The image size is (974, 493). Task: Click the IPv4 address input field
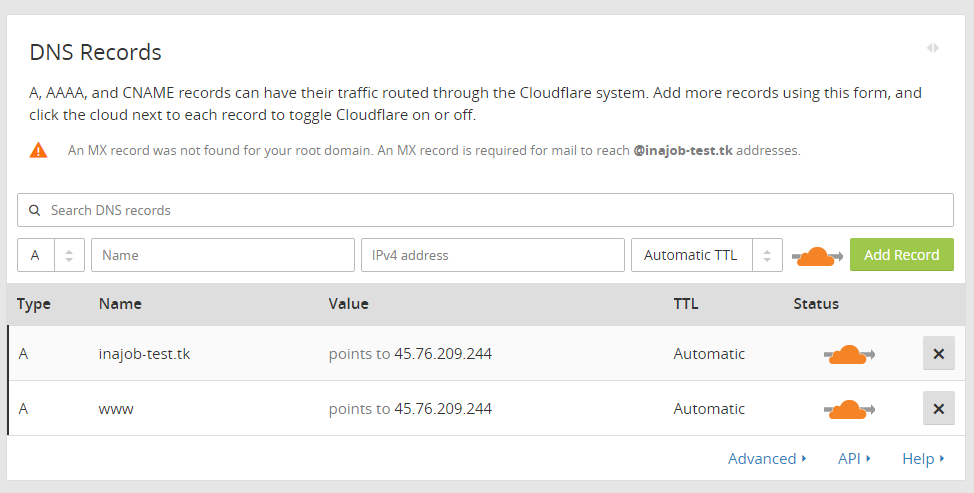click(492, 255)
